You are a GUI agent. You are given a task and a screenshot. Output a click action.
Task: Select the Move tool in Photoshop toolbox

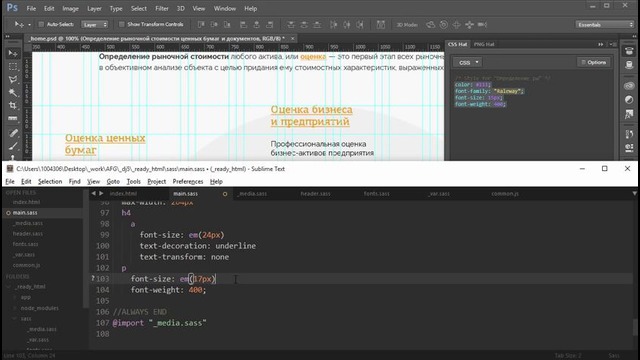click(13, 53)
